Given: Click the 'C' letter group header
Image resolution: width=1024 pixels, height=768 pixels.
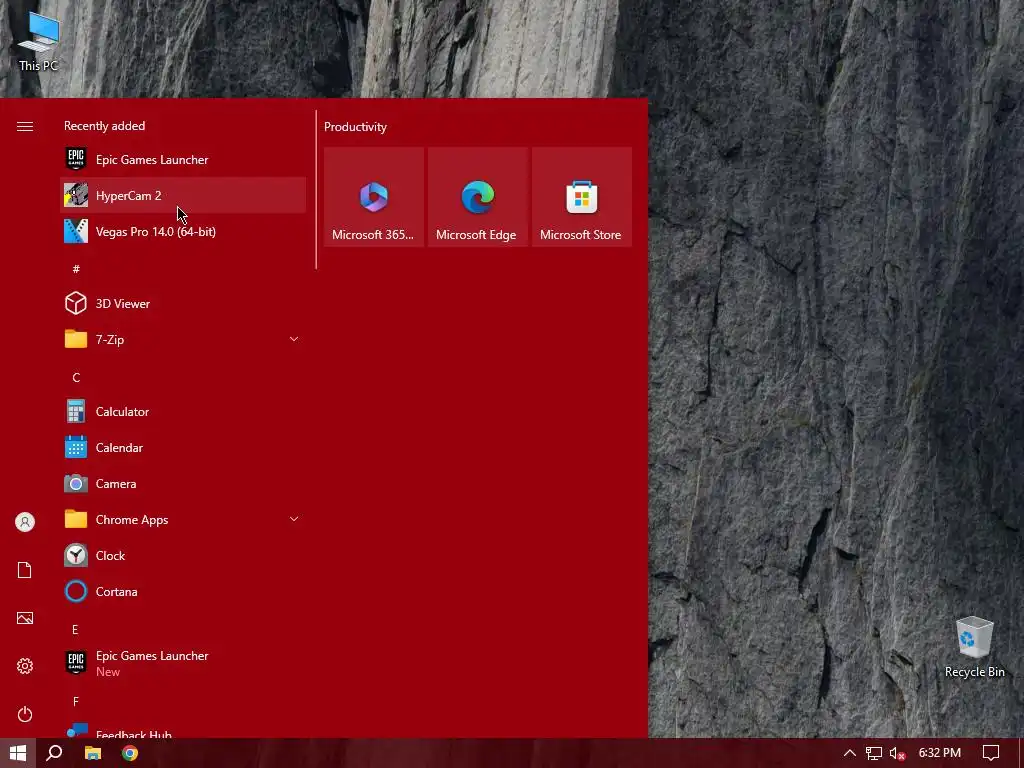Looking at the screenshot, I should point(76,377).
